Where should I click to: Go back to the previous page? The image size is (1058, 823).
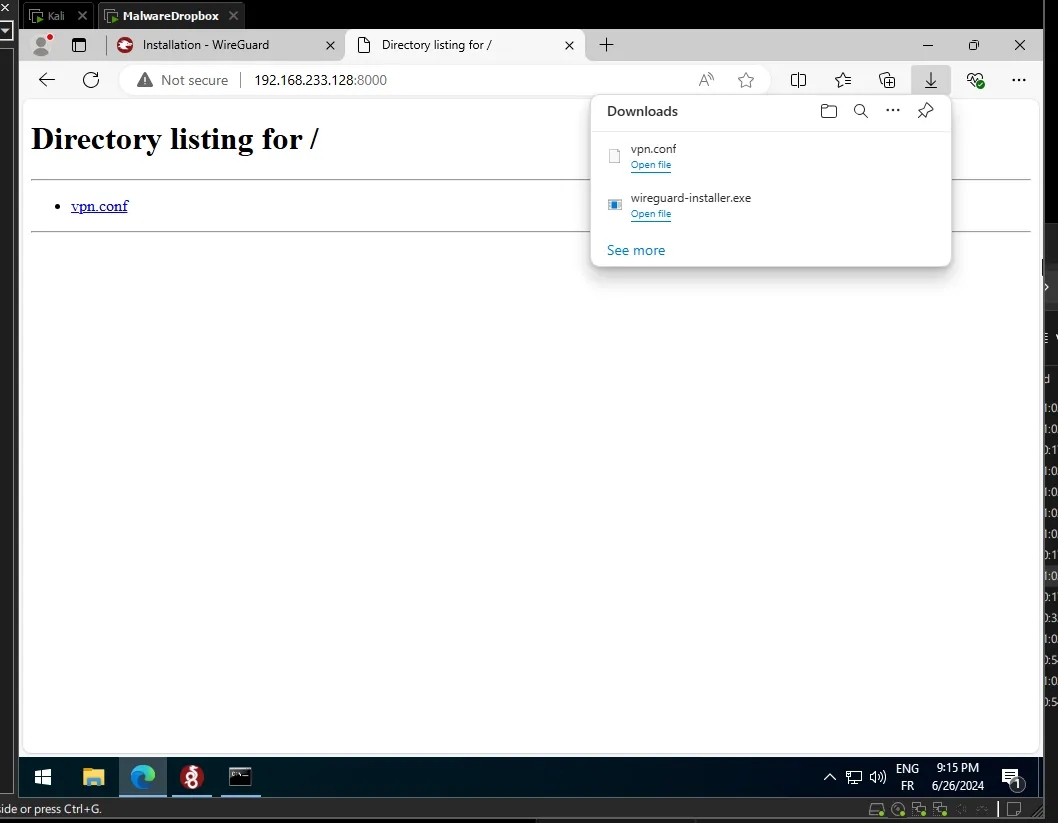click(47, 80)
